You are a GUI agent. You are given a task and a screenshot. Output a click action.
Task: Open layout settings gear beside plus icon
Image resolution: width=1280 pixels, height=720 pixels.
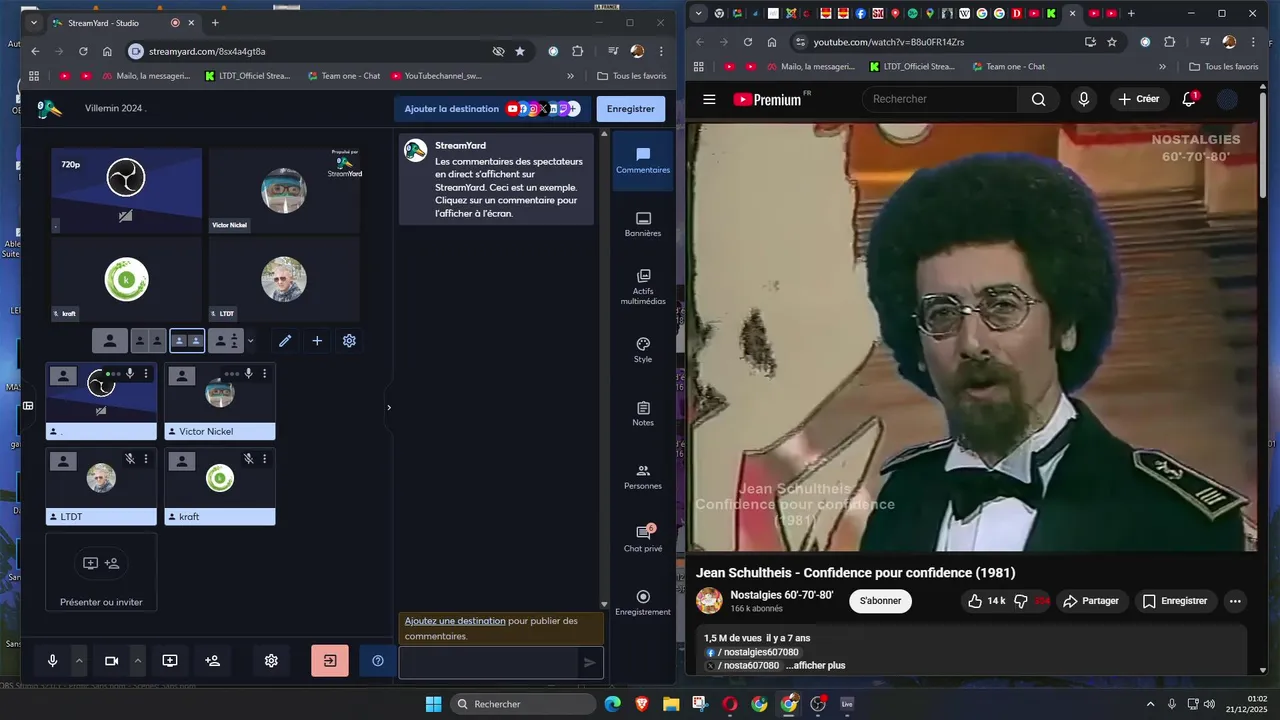(x=349, y=341)
